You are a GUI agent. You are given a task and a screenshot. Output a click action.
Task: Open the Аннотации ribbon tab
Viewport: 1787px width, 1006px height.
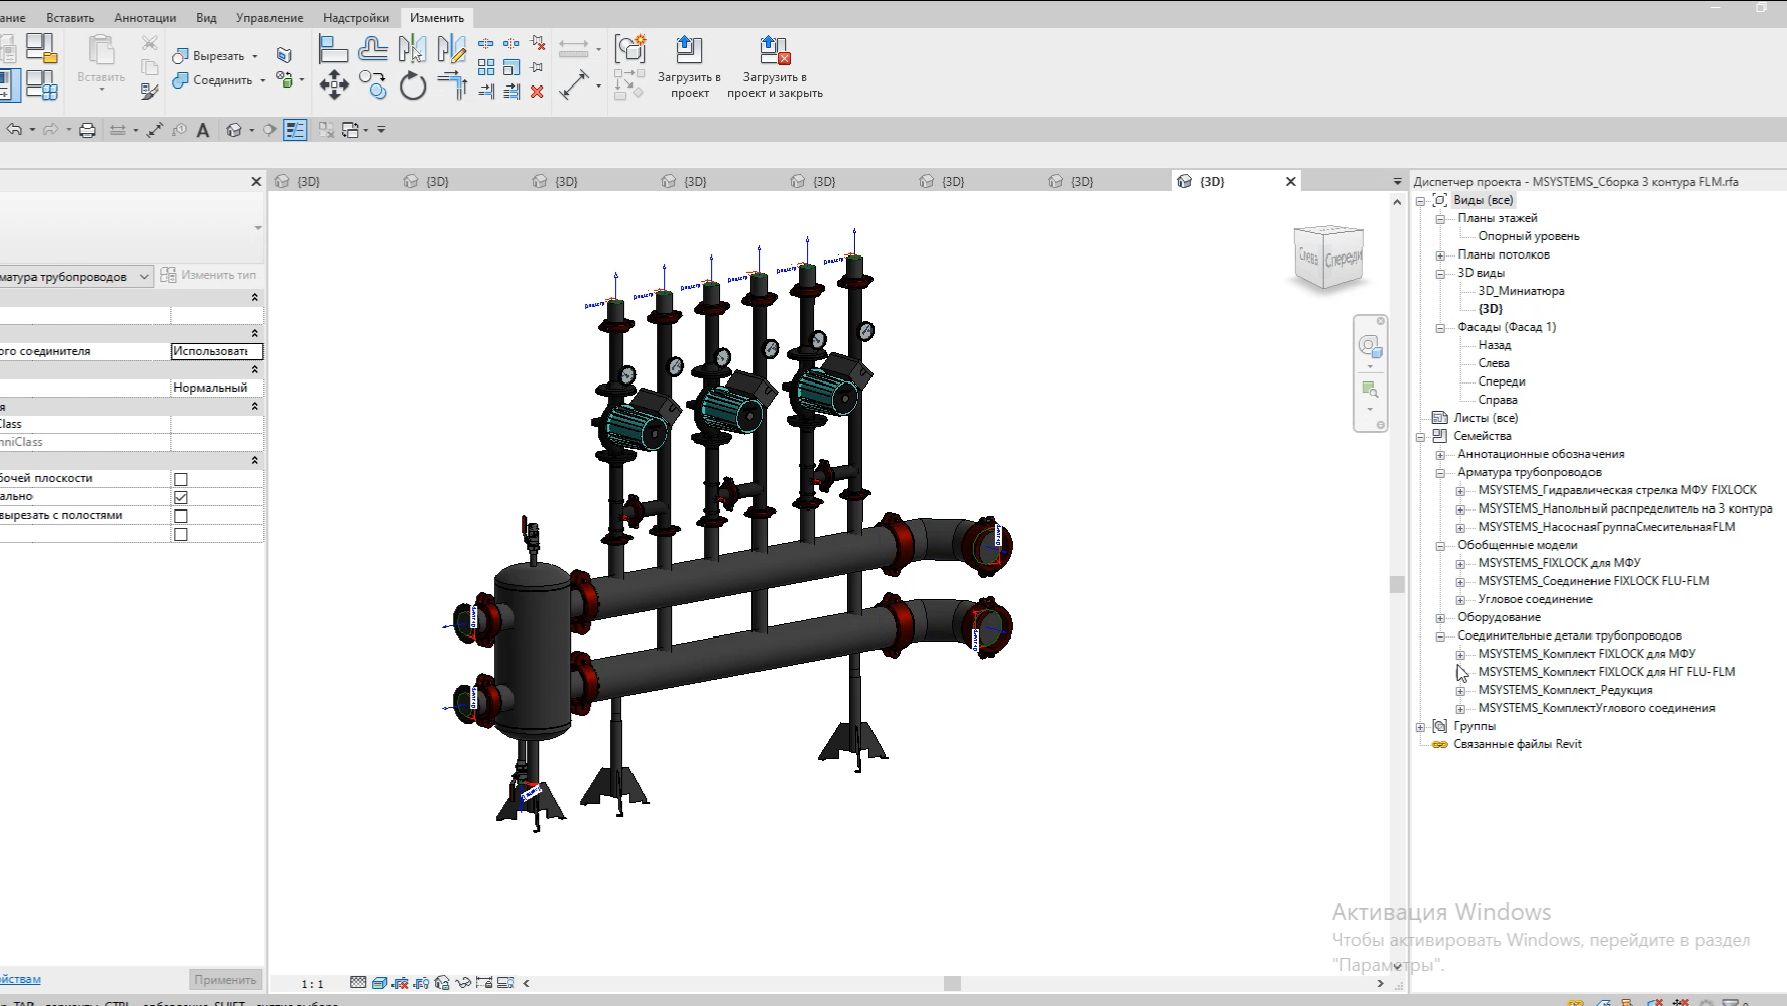coord(145,18)
